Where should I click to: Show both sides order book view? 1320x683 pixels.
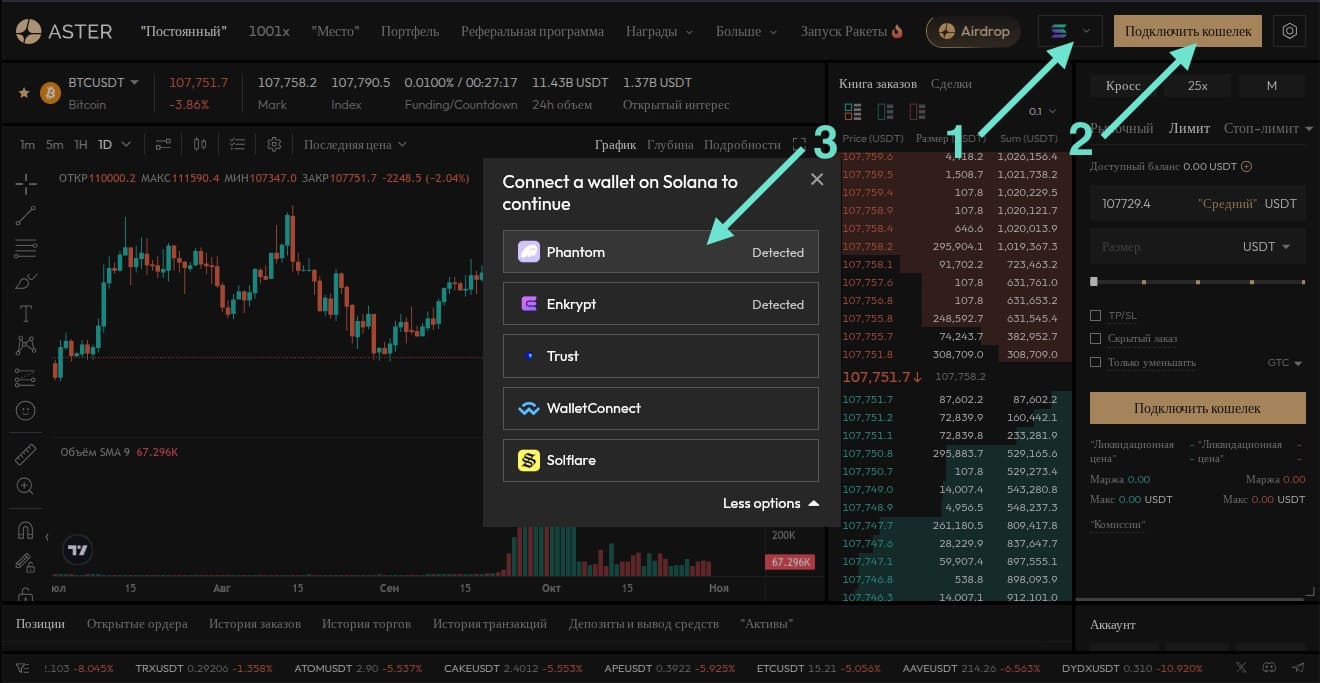click(x=853, y=111)
